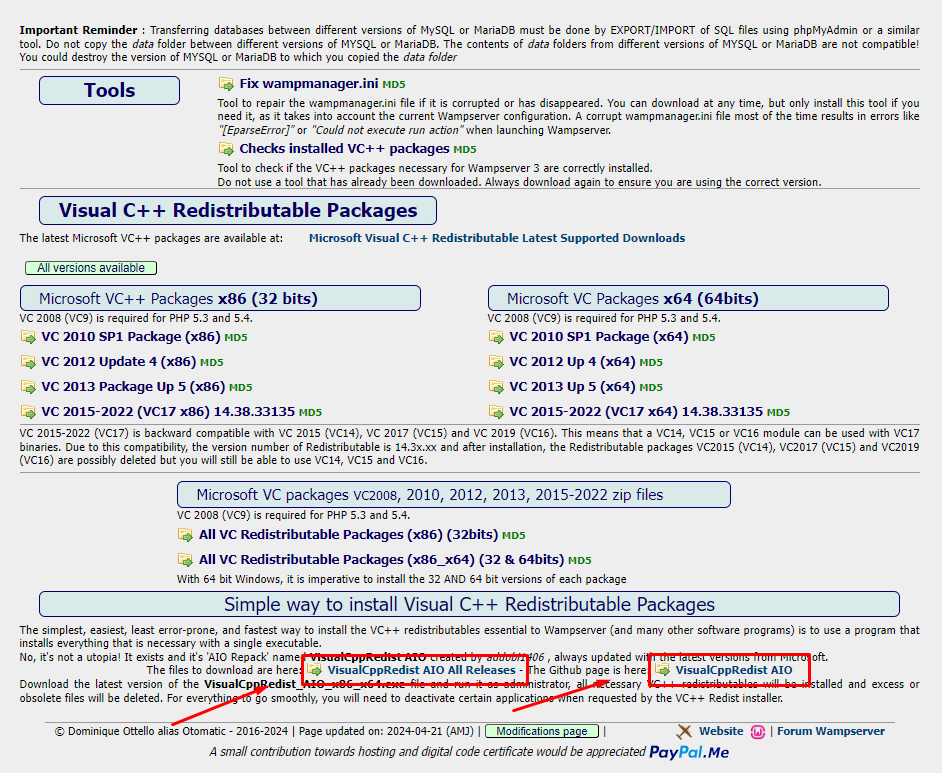Click download icon beside Checks installed VC++ packages
This screenshot has height=773, width=942.
click(x=227, y=149)
